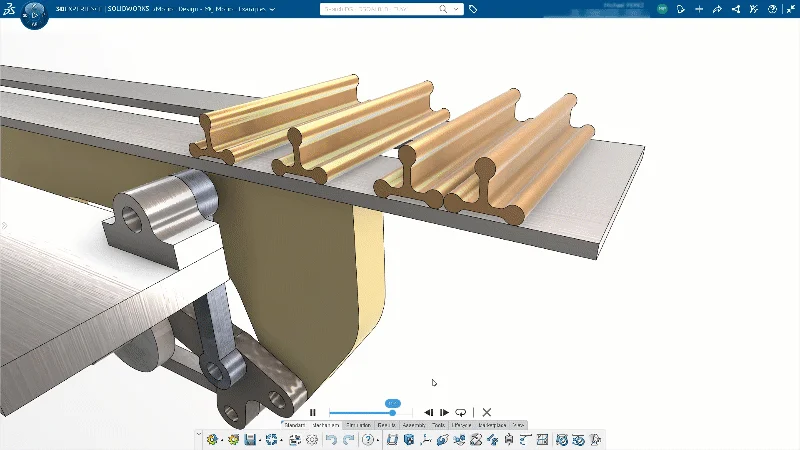800x450 pixels.
Task: Toggle loop playback mode
Action: click(x=461, y=412)
